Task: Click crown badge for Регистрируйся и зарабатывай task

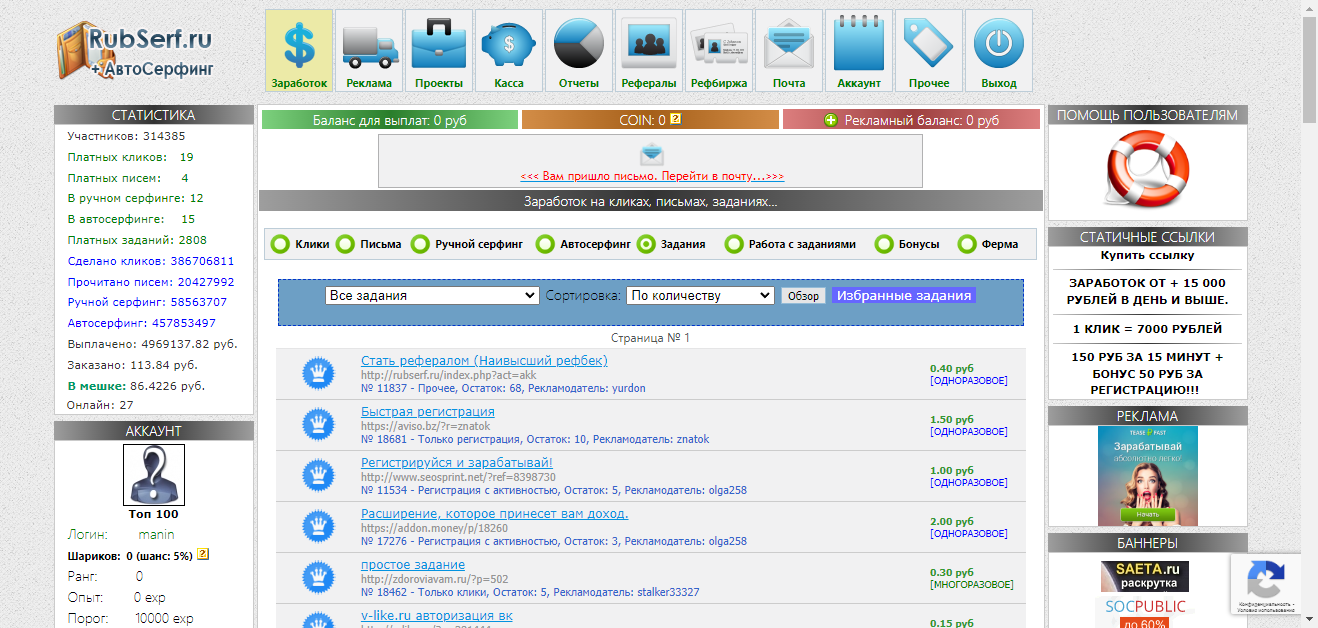Action: click(319, 476)
